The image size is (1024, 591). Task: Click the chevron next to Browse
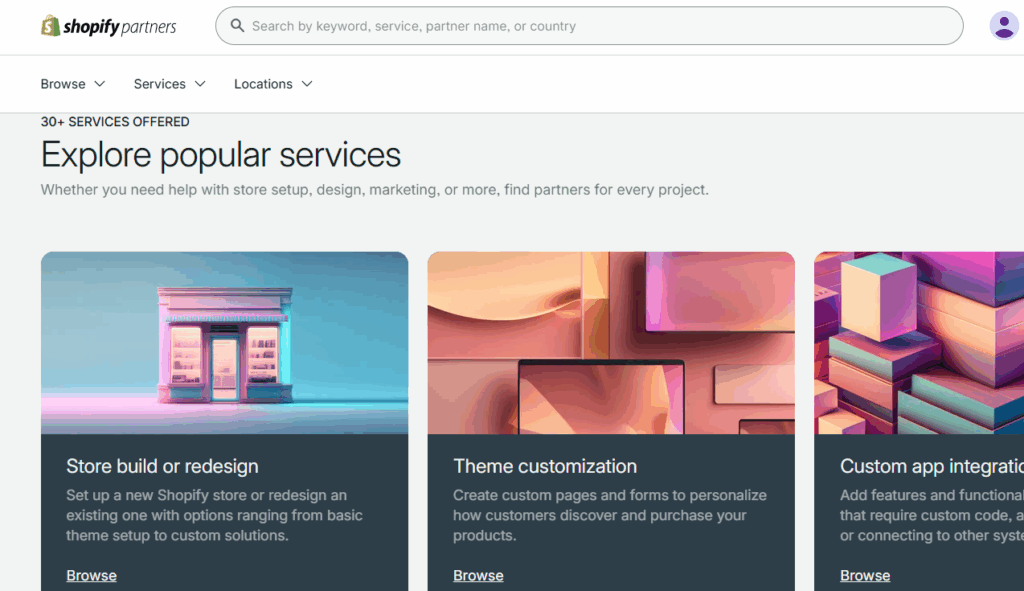99,84
